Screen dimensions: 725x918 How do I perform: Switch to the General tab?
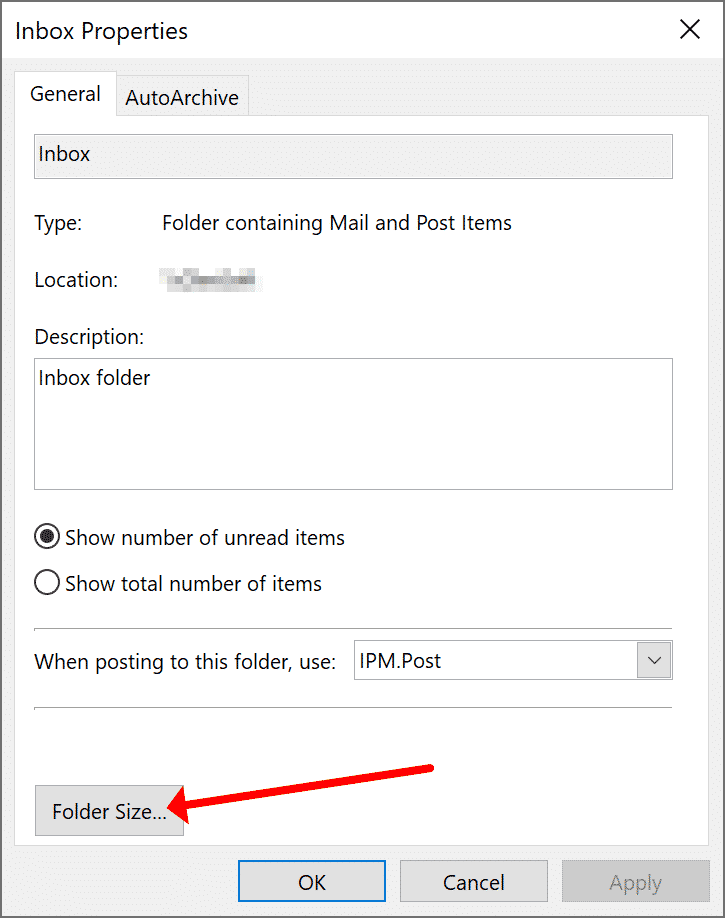click(x=65, y=94)
